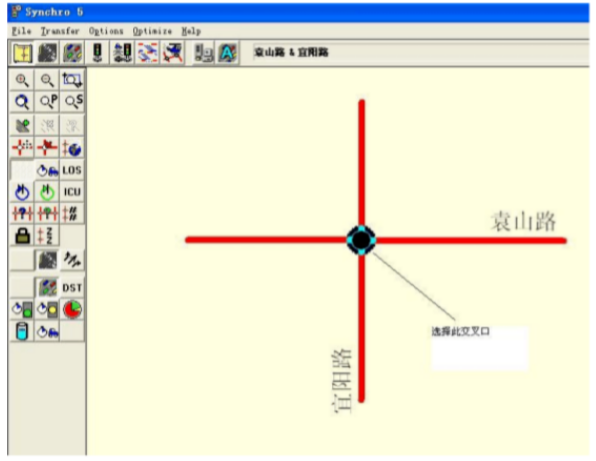Click clock-and-car icon beside cyan cylinder
The height and width of the screenshot is (461, 596).
tap(47, 331)
